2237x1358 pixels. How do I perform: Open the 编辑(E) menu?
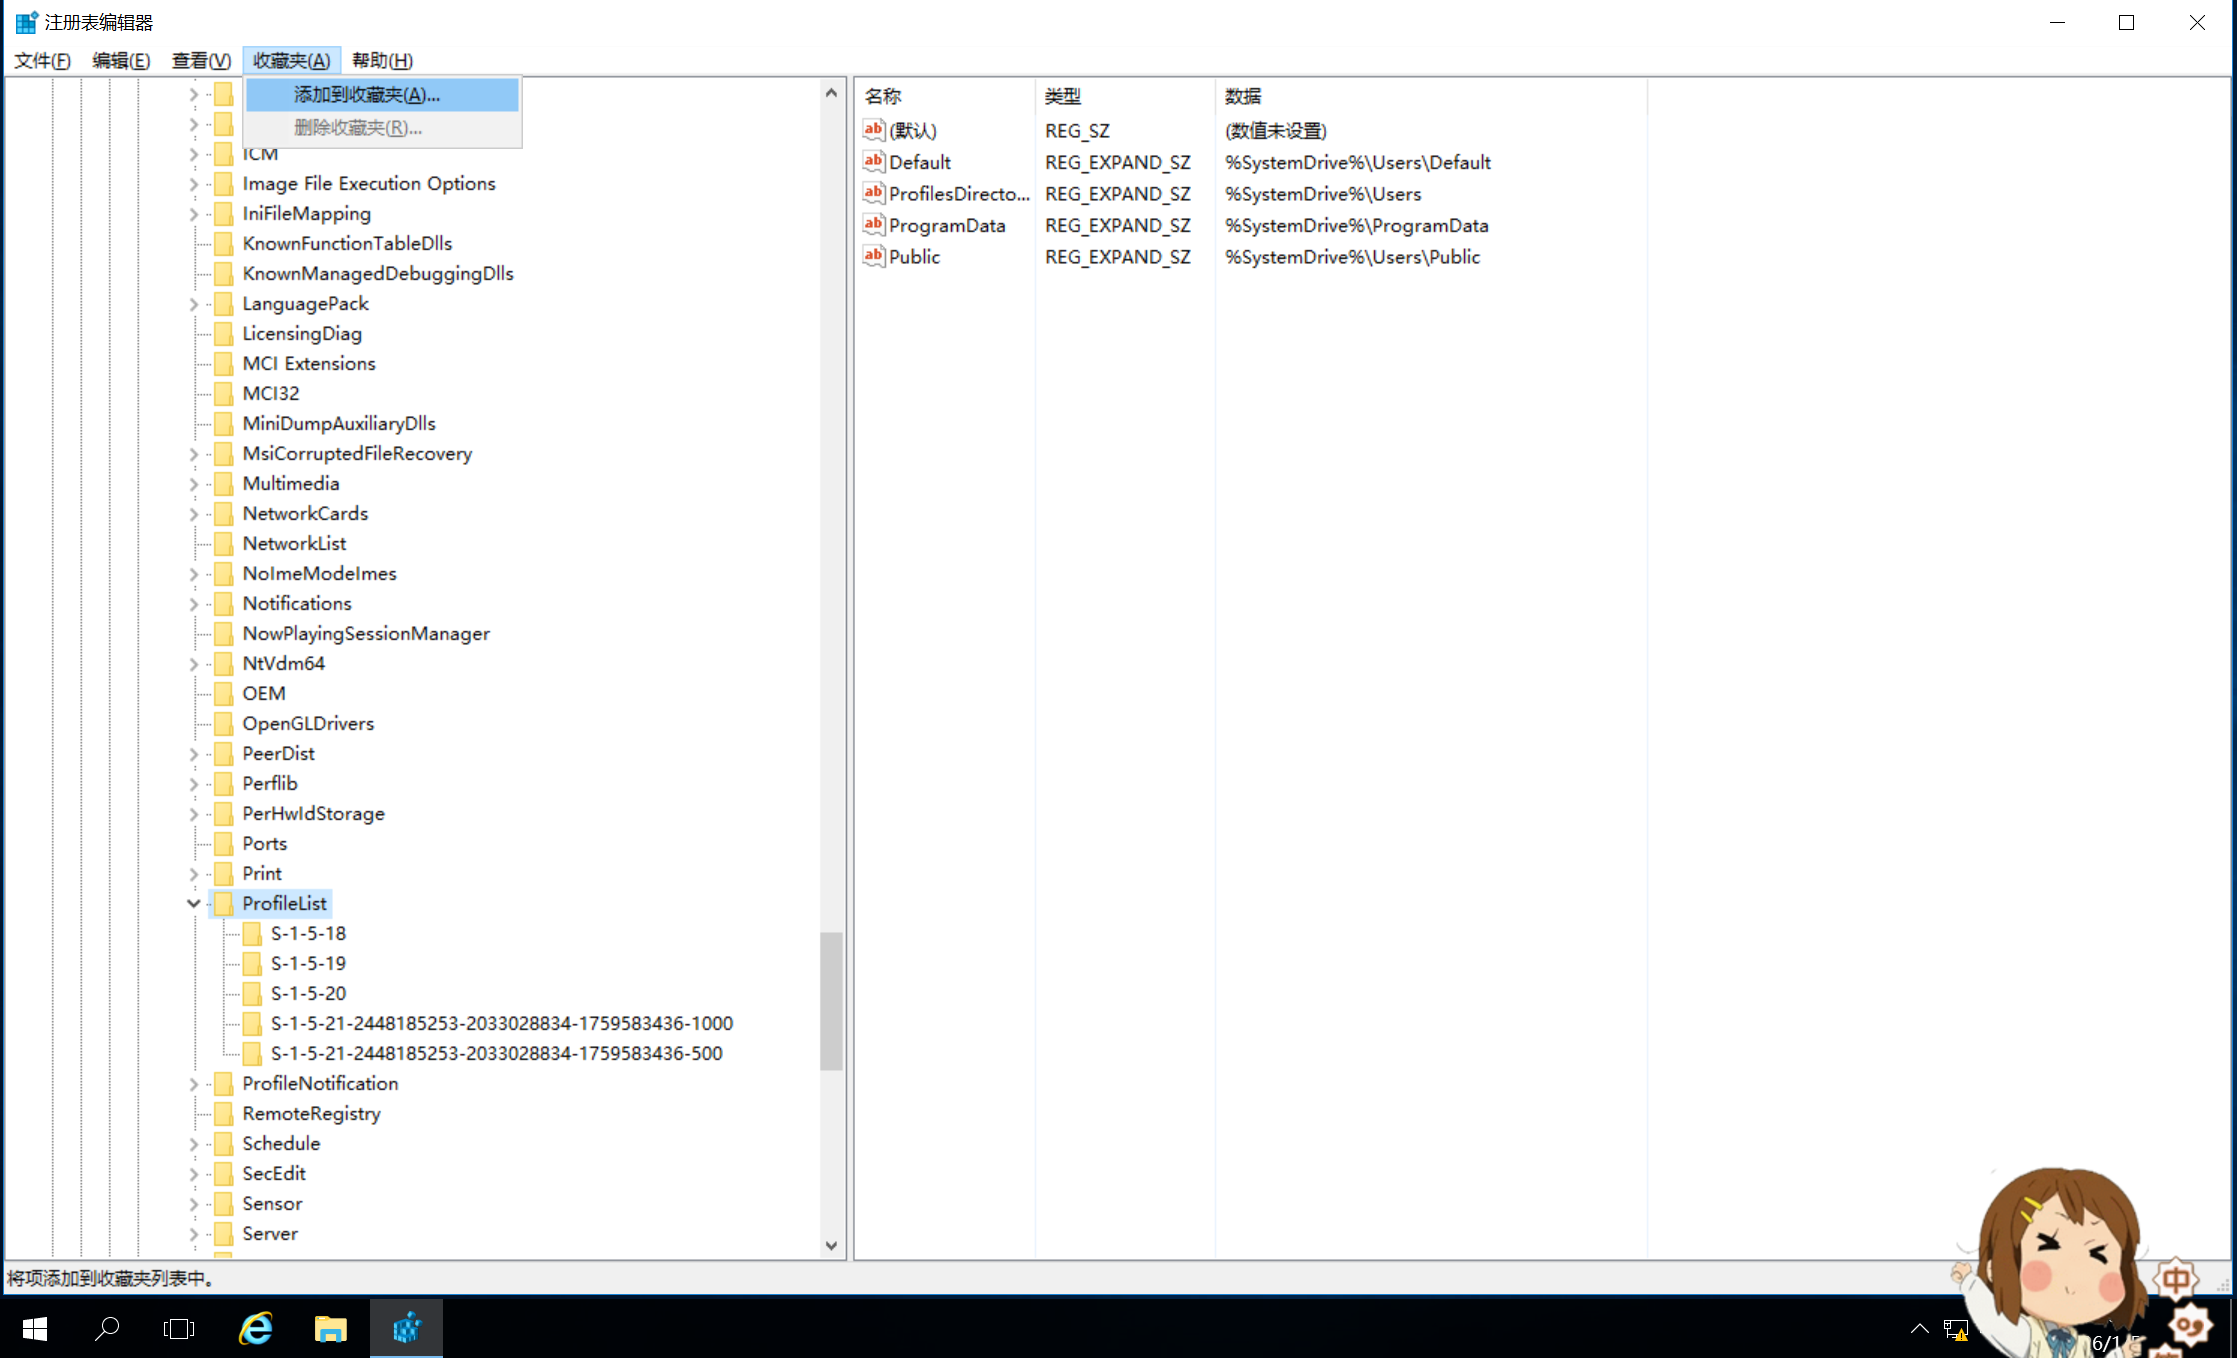click(121, 60)
